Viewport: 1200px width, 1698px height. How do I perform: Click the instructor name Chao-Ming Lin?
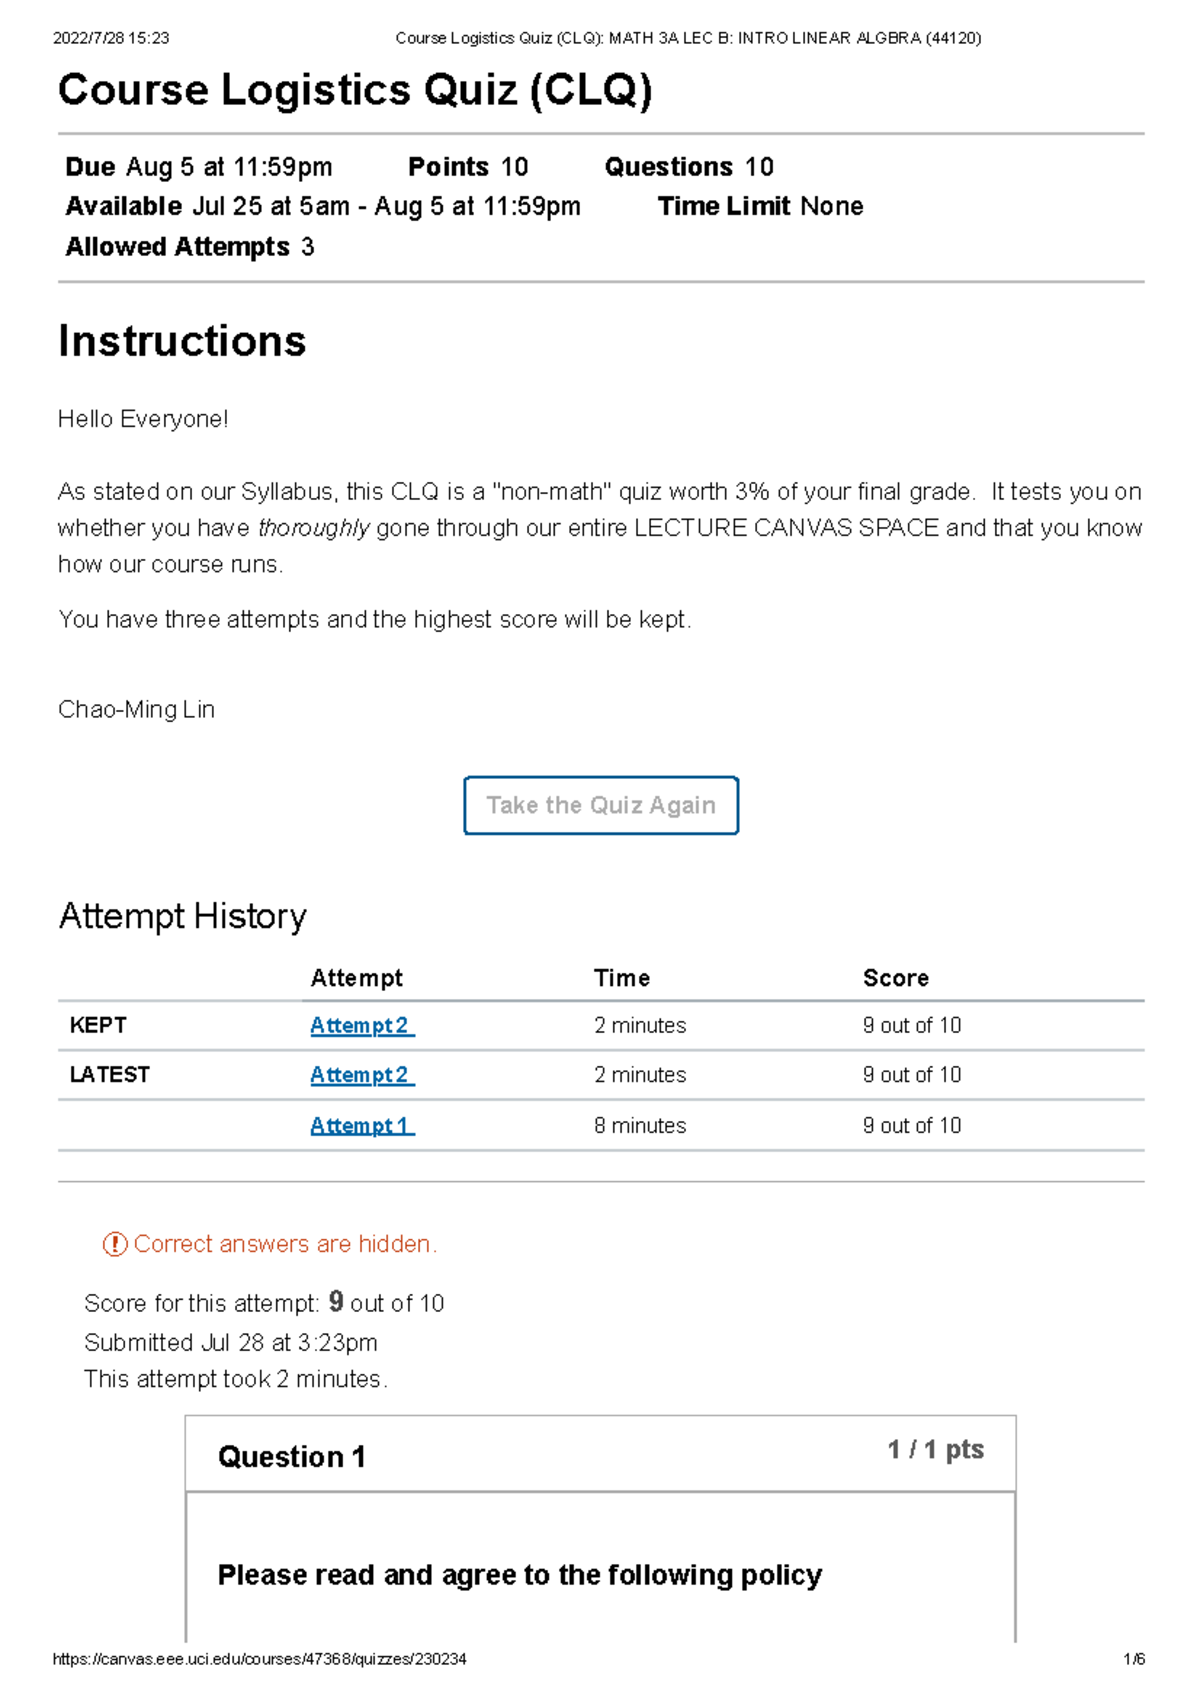pyautogui.click(x=136, y=710)
